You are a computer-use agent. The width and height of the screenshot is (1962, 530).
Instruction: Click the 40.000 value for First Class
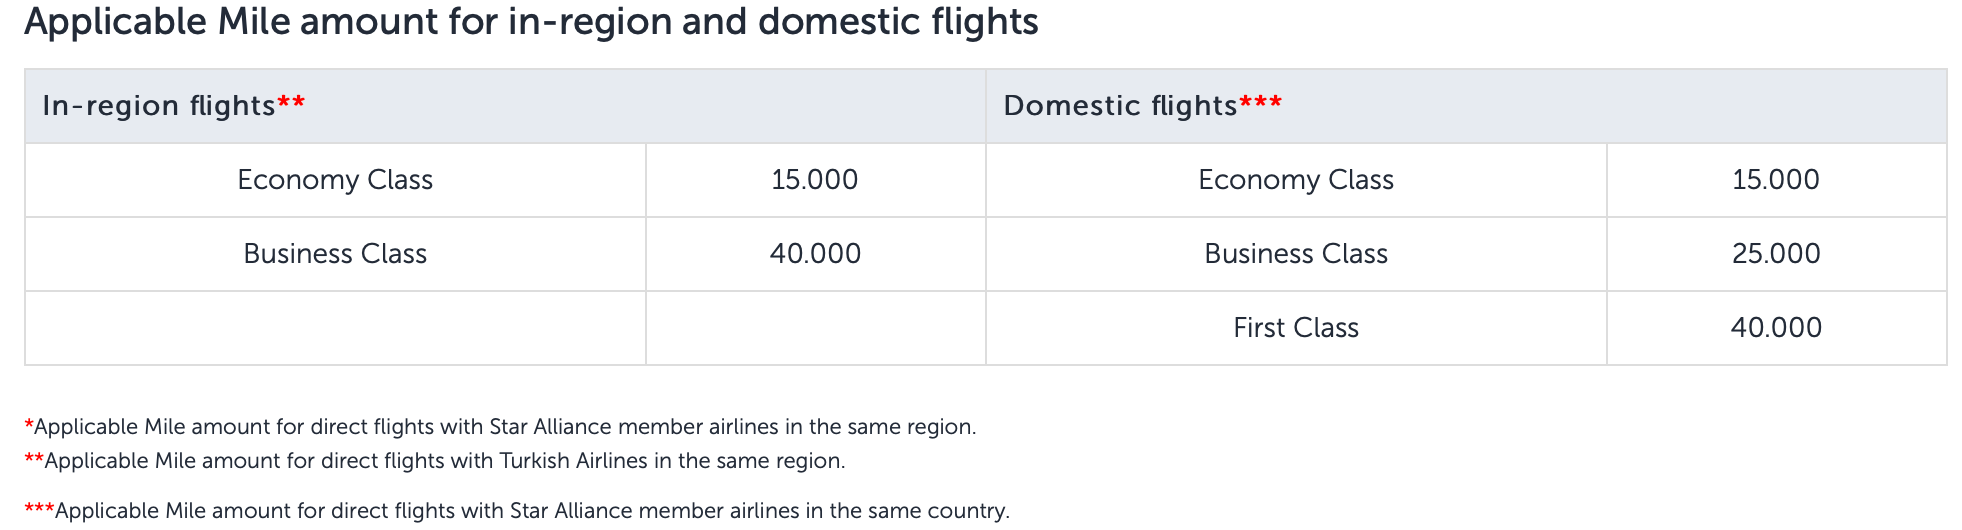1776,328
